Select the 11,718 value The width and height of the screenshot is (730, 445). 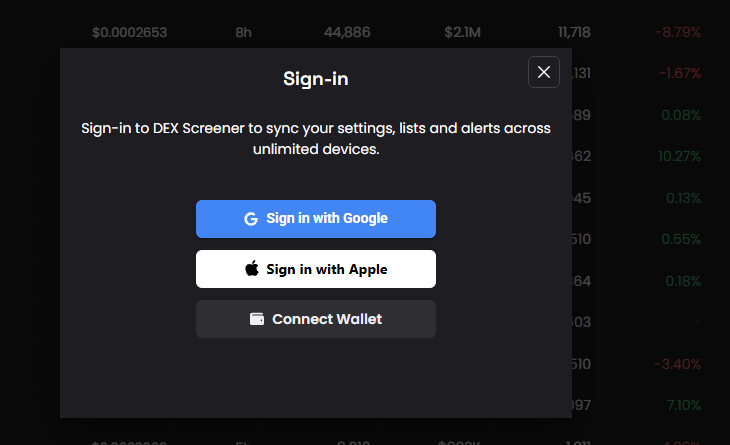click(x=575, y=33)
